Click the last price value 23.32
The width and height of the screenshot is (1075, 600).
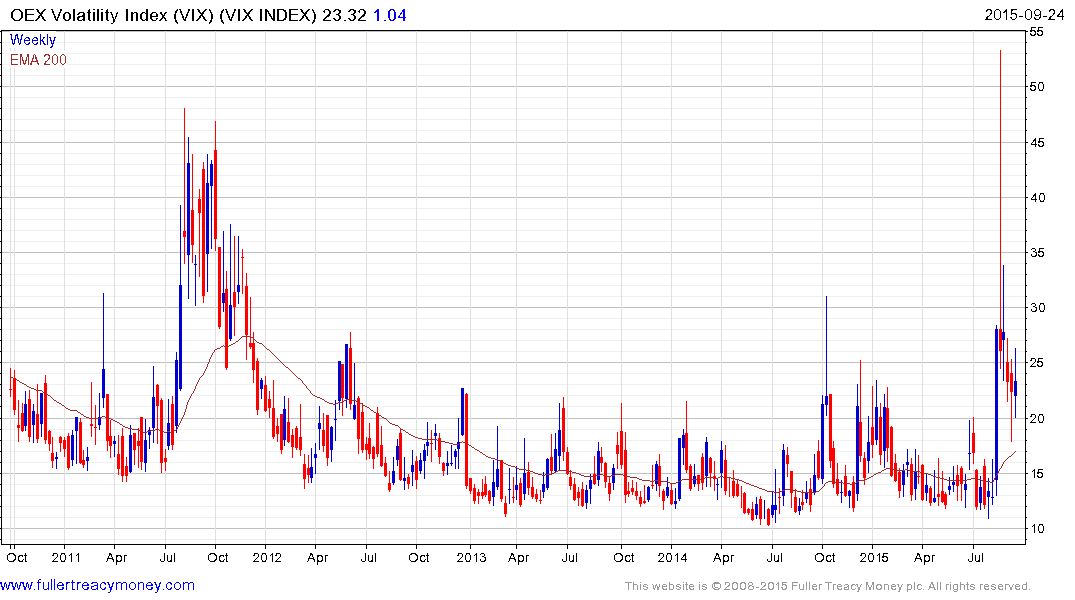(345, 15)
